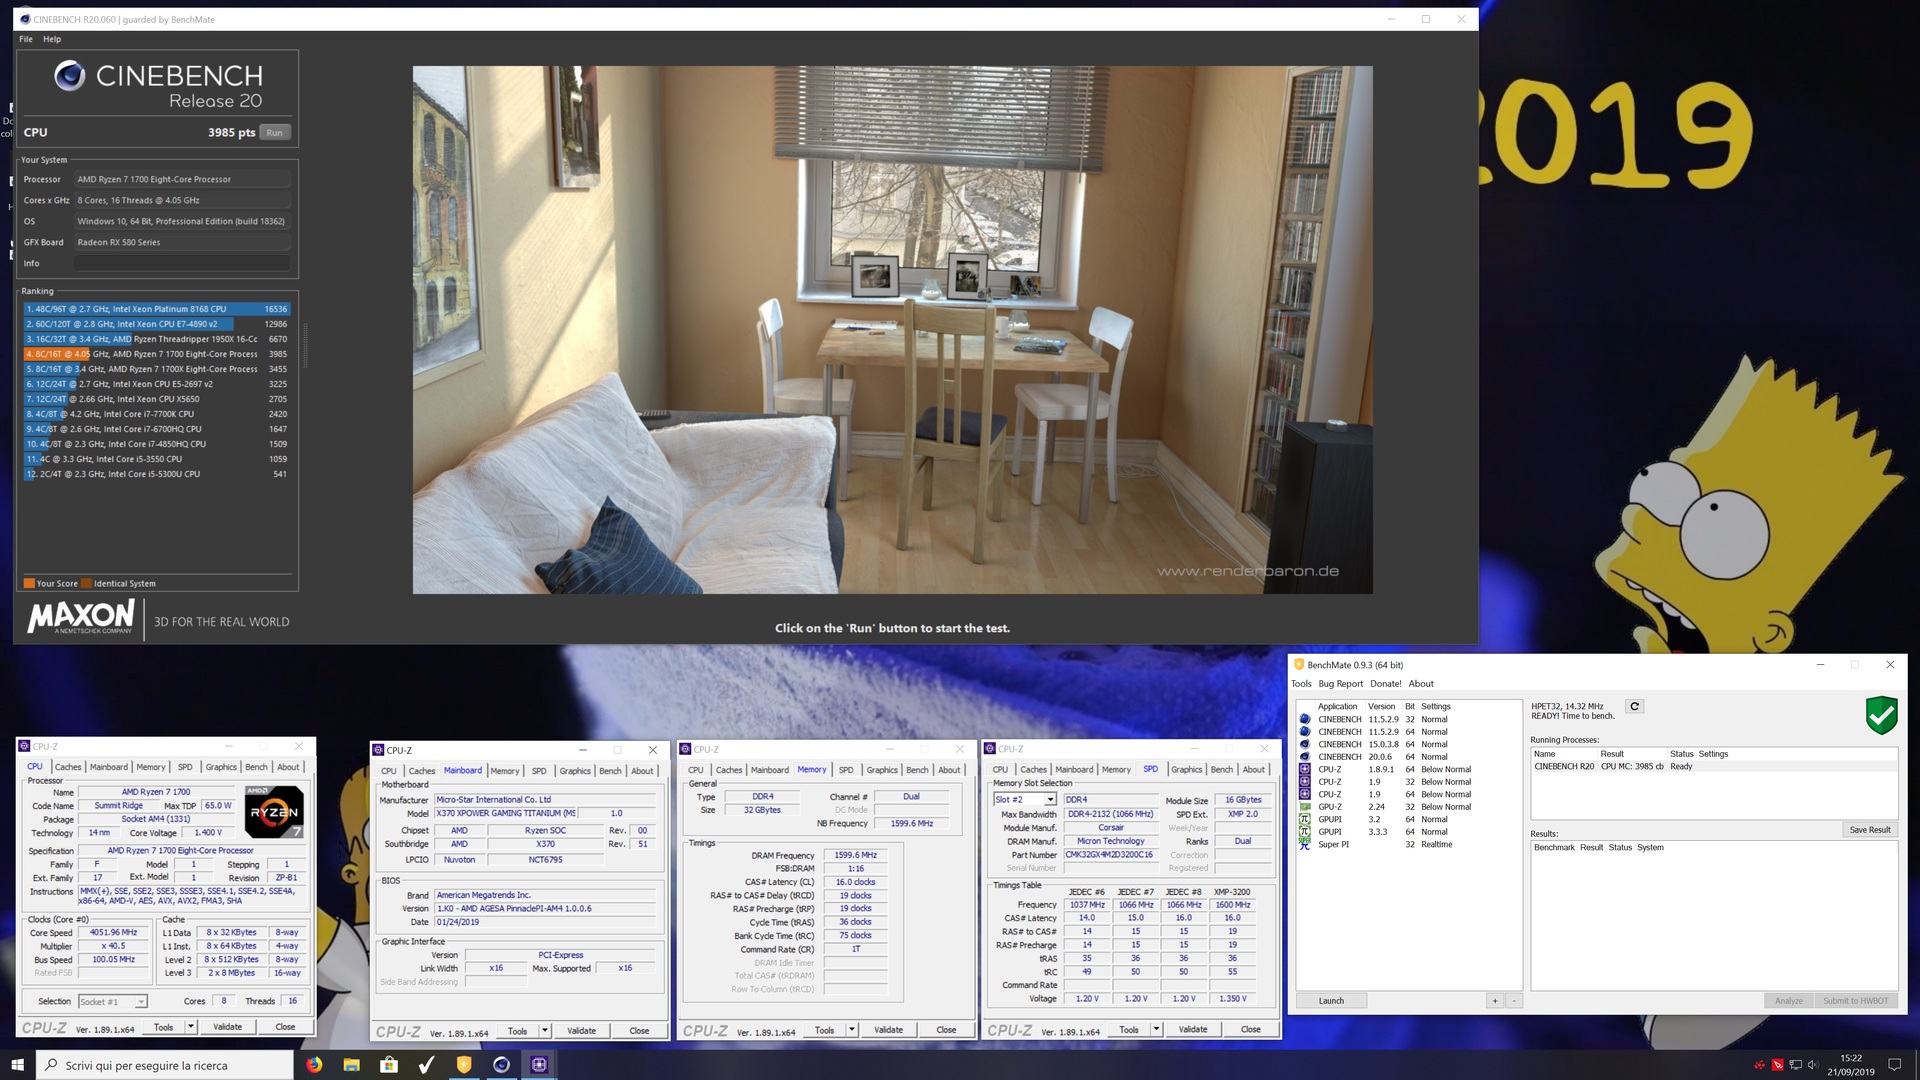The width and height of the screenshot is (1920, 1080).
Task: Select the Ryzen Threadripper 1950X ranking row
Action: pyautogui.click(x=157, y=339)
